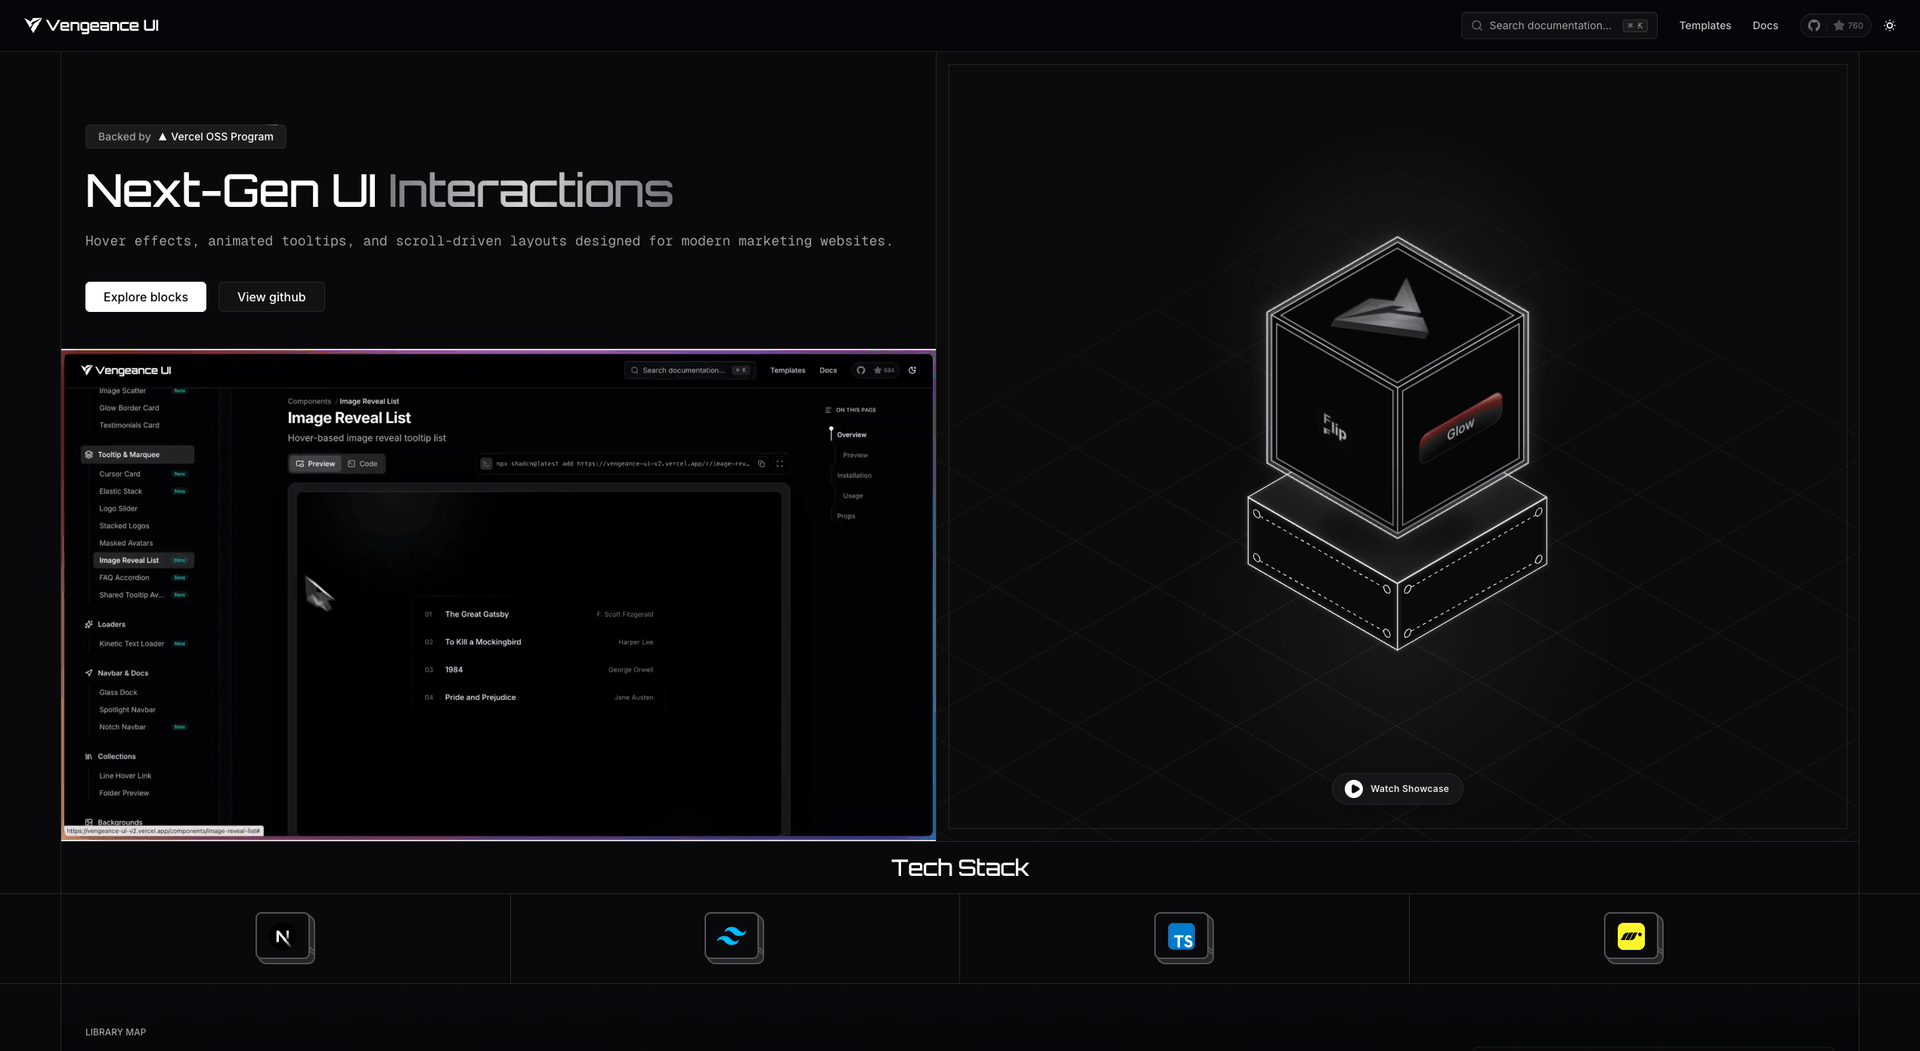The height and width of the screenshot is (1051, 1920).
Task: Open the Templates menu item
Action: coord(1704,26)
